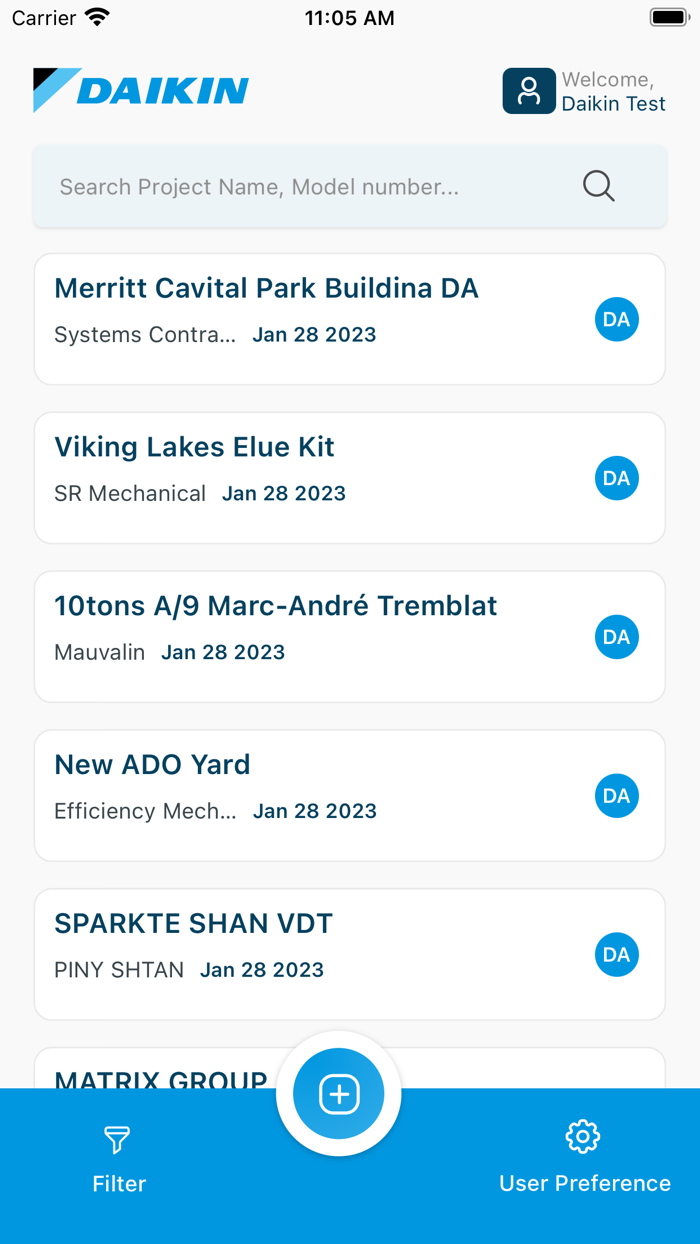700x1244 pixels.
Task: Focus the Search Project Name field
Action: [300, 187]
